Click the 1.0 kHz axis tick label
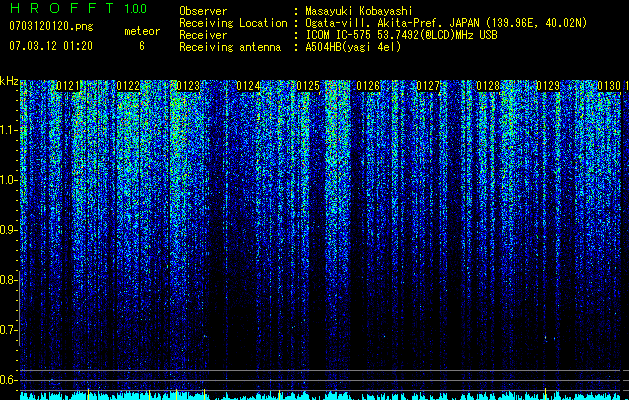Viewport: 629px width, 400px height. pyautogui.click(x=8, y=180)
